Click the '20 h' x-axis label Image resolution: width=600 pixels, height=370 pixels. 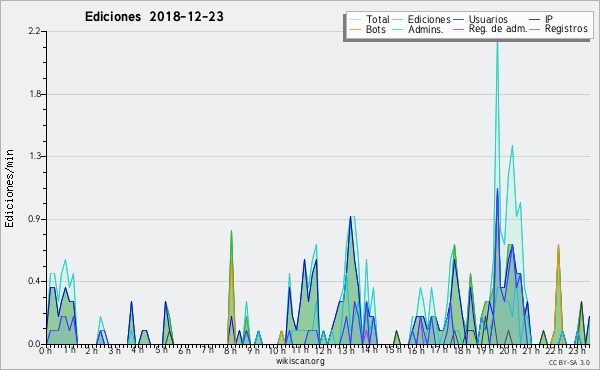(509, 350)
